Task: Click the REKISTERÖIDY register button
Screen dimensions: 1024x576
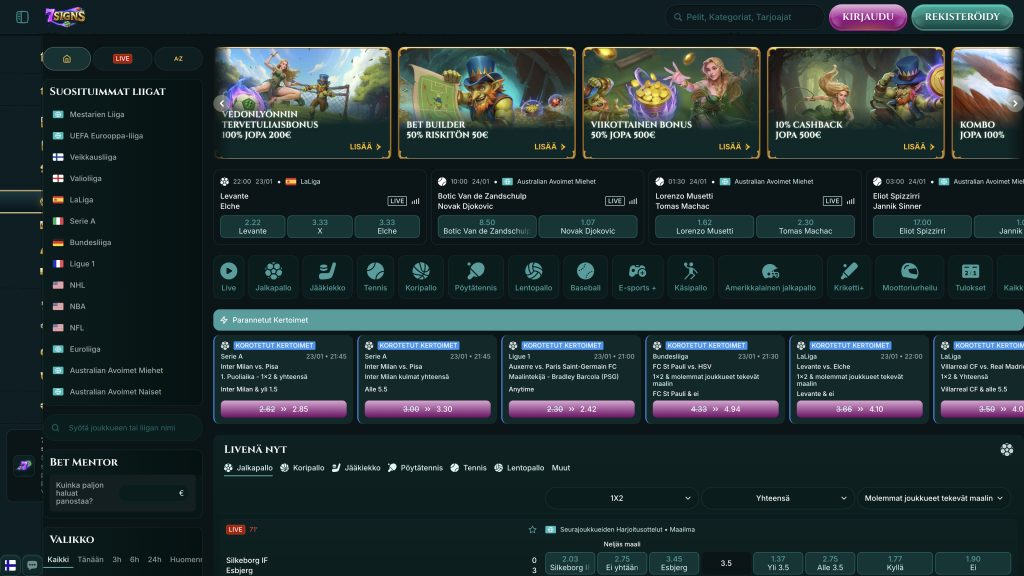Action: pos(962,17)
